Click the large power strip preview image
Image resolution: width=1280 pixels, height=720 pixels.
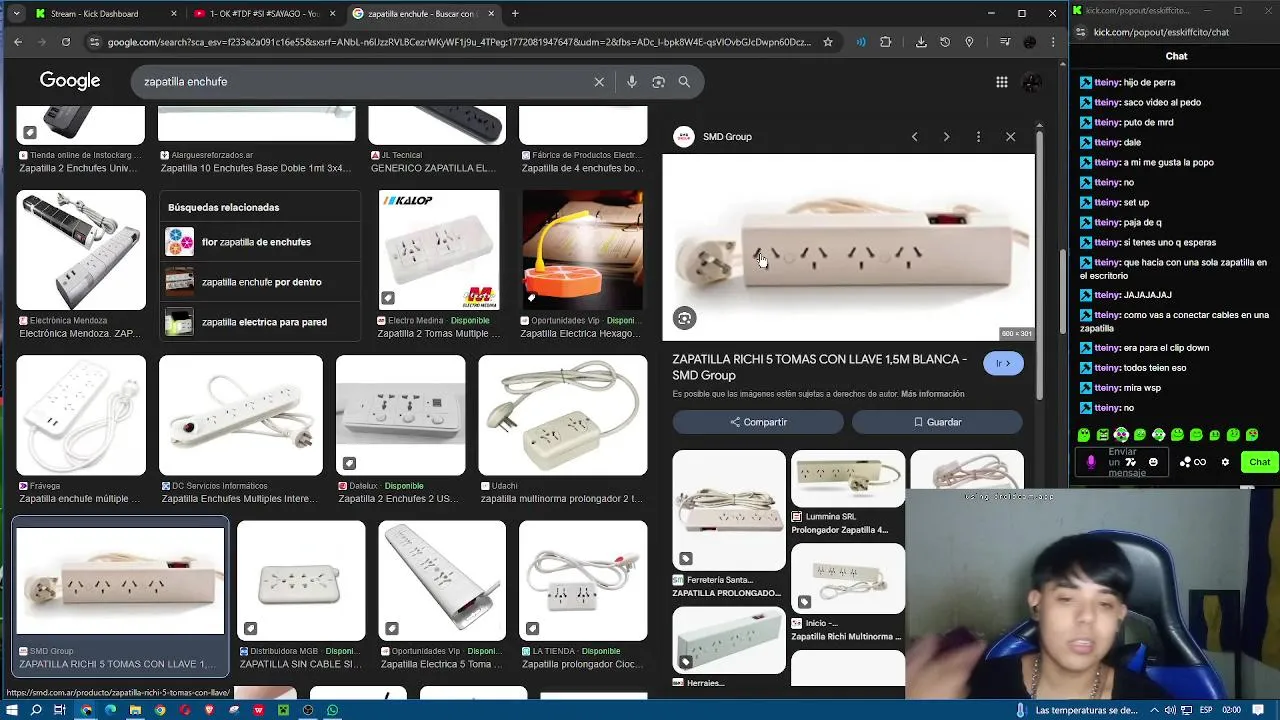(848, 247)
